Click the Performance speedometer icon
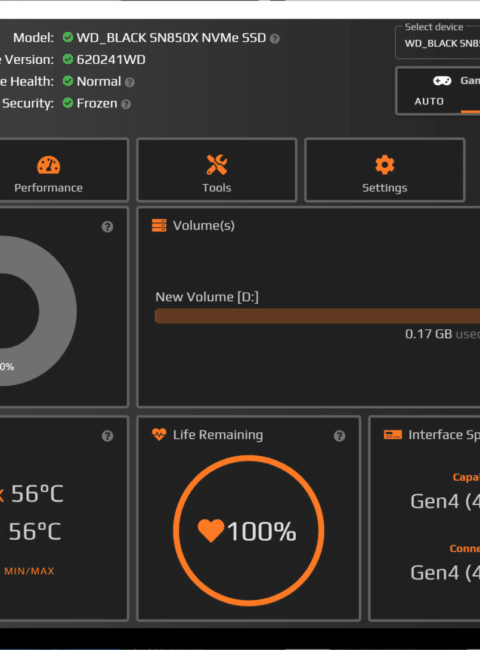 (48, 165)
